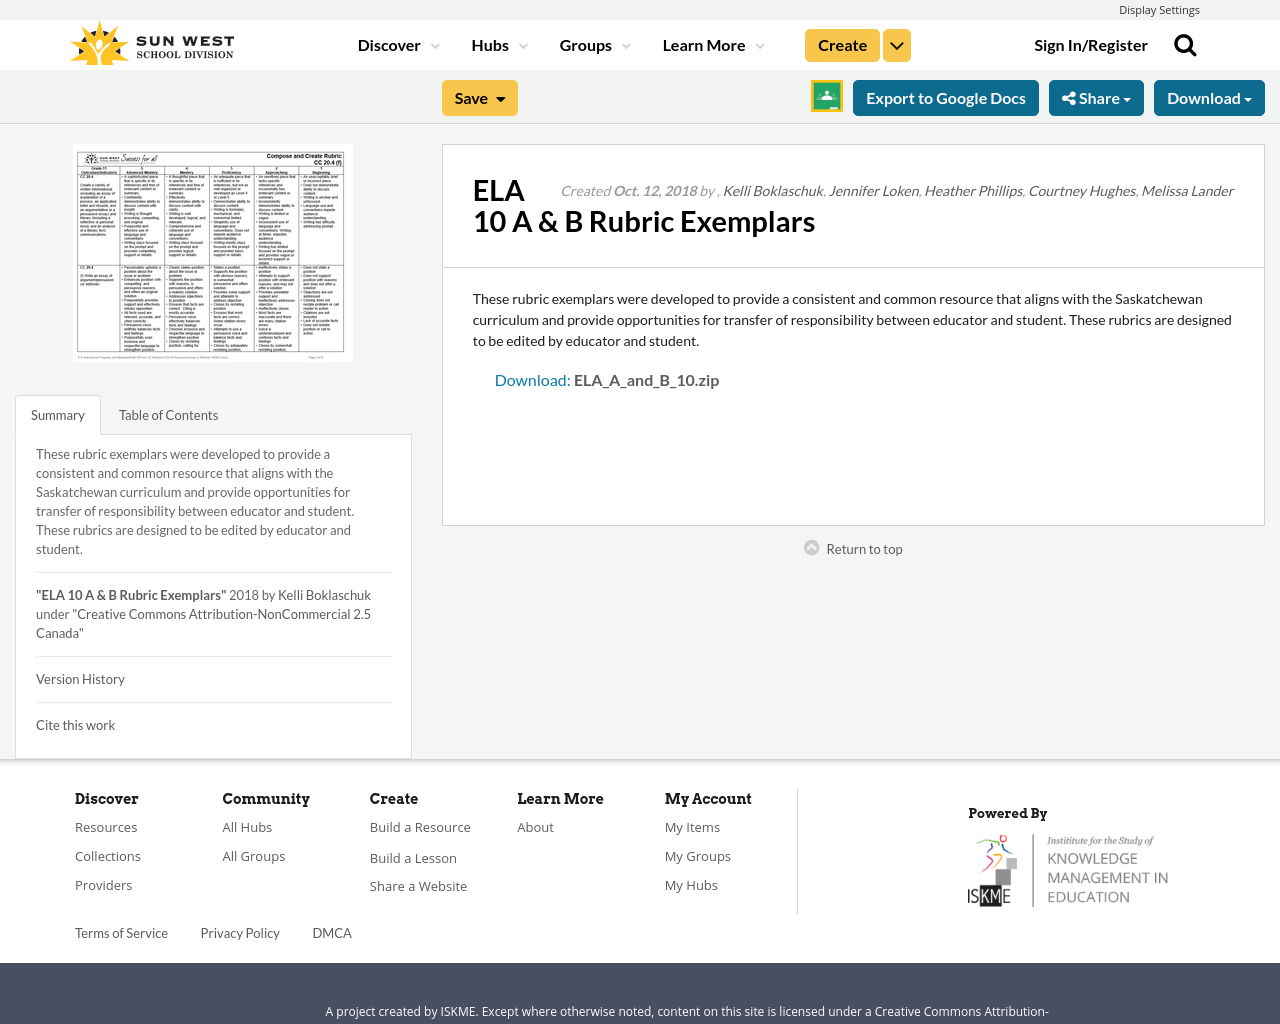
Task: Switch to the Table of Contents tab
Action: tap(168, 413)
